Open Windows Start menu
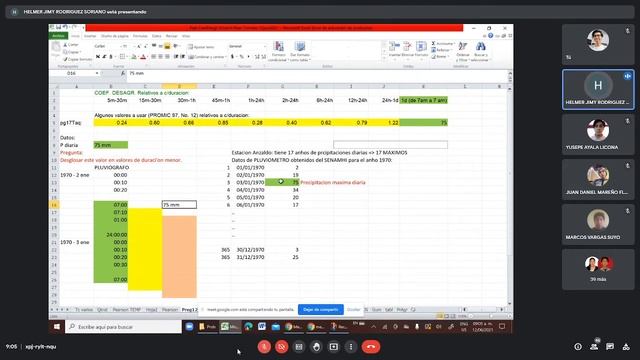This screenshot has width=640, height=360. pyautogui.click(x=57, y=327)
